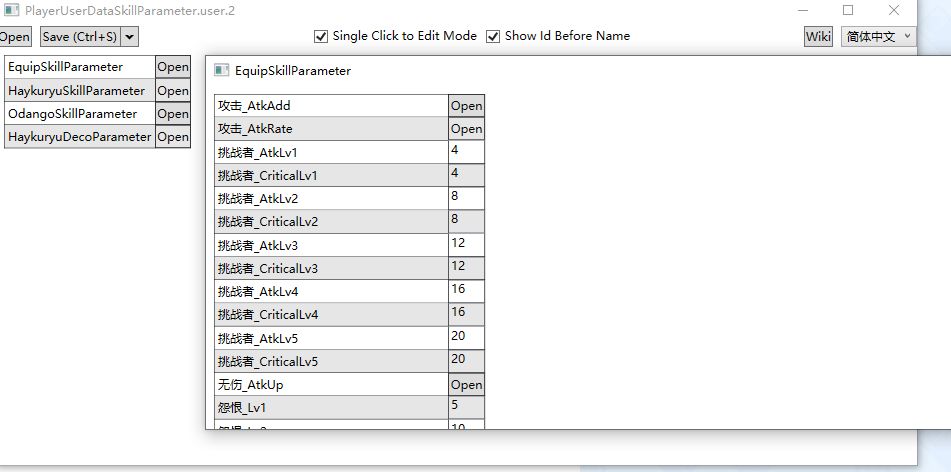This screenshot has height=472, width=951.
Task: Open the 攻击_AtkAdd parameter
Action: (x=466, y=106)
